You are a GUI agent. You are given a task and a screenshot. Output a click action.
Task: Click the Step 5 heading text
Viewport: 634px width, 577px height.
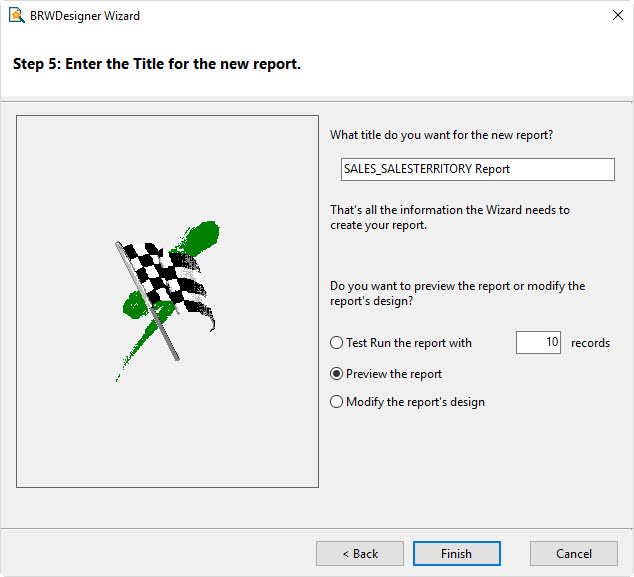tap(157, 64)
